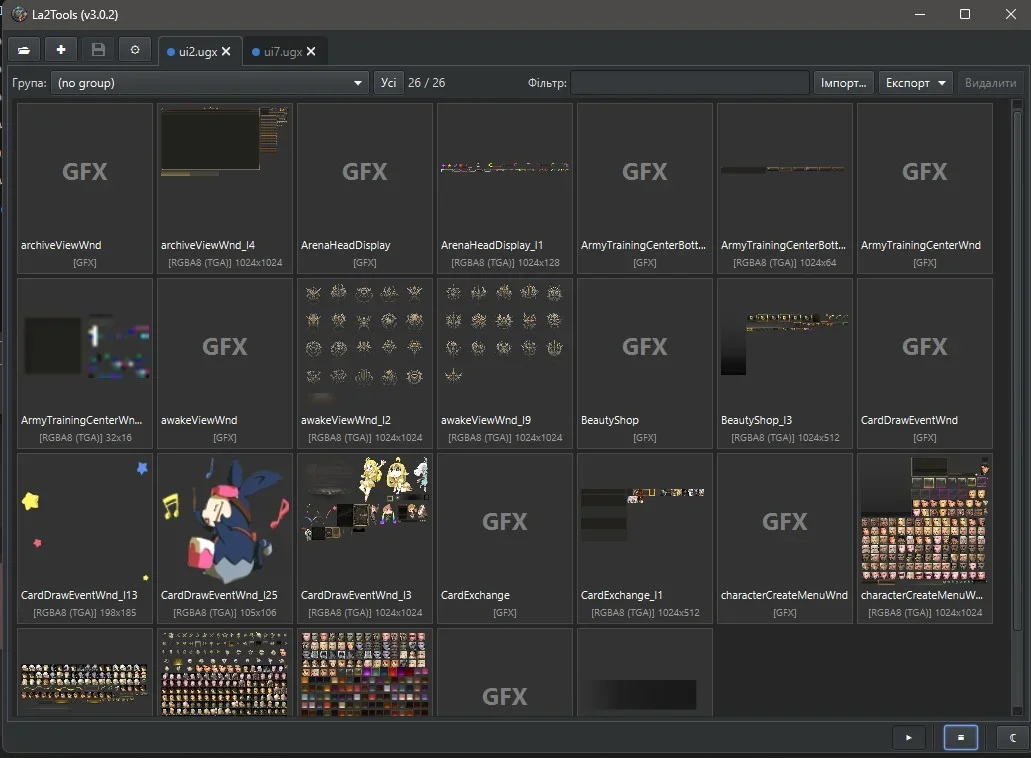
Task: Close the ui7.ugx tab
Action: (x=311, y=51)
